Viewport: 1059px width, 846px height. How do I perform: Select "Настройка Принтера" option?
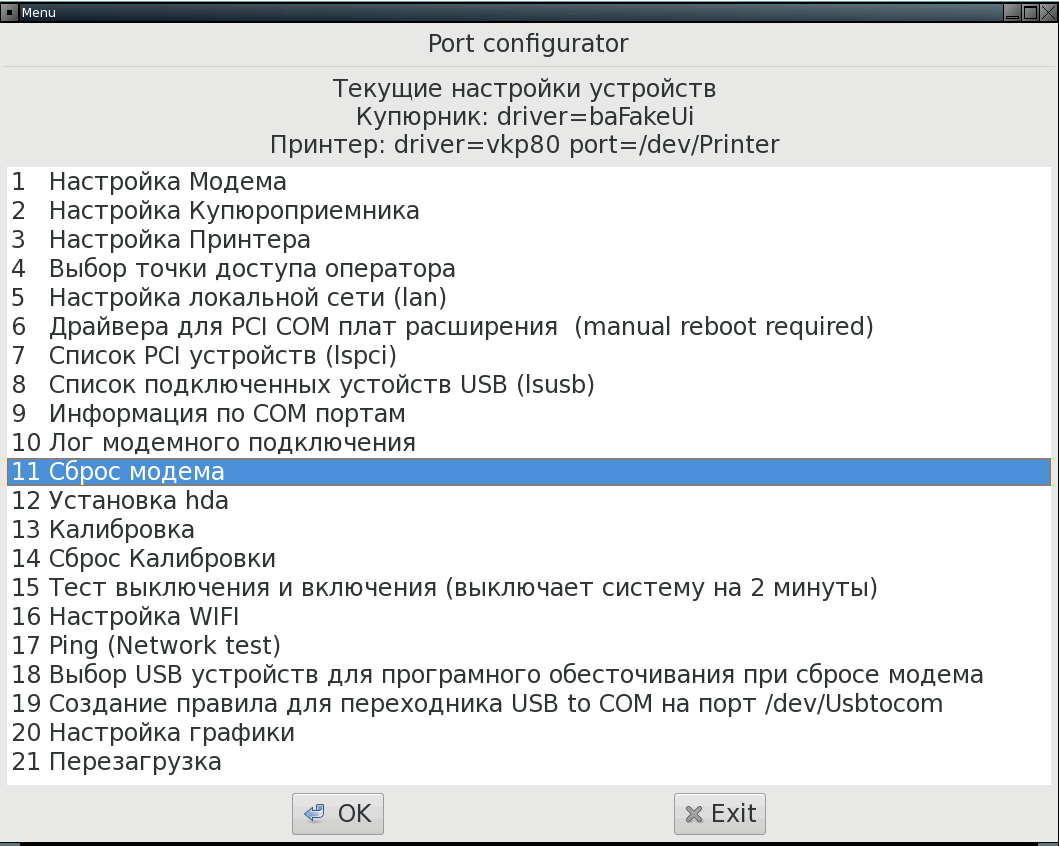pos(179,240)
